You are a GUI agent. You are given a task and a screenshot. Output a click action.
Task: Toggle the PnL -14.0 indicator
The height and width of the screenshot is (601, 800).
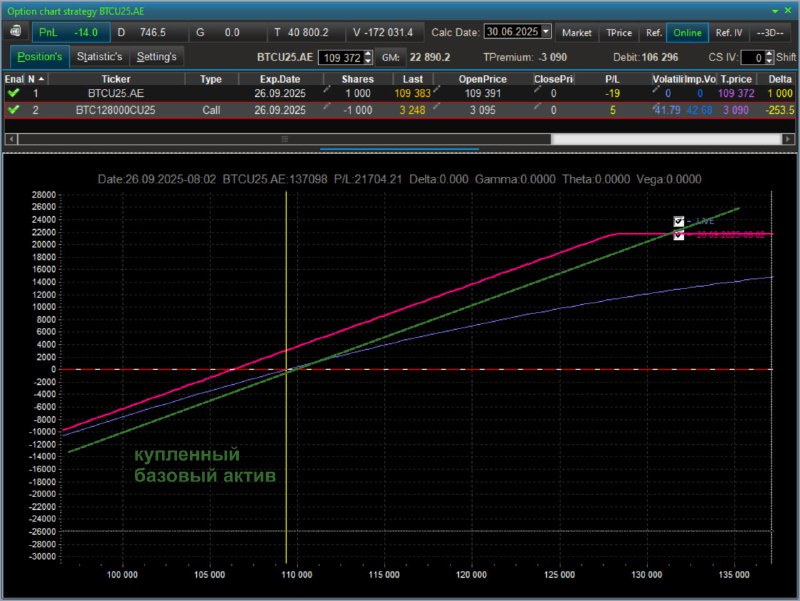[71, 33]
